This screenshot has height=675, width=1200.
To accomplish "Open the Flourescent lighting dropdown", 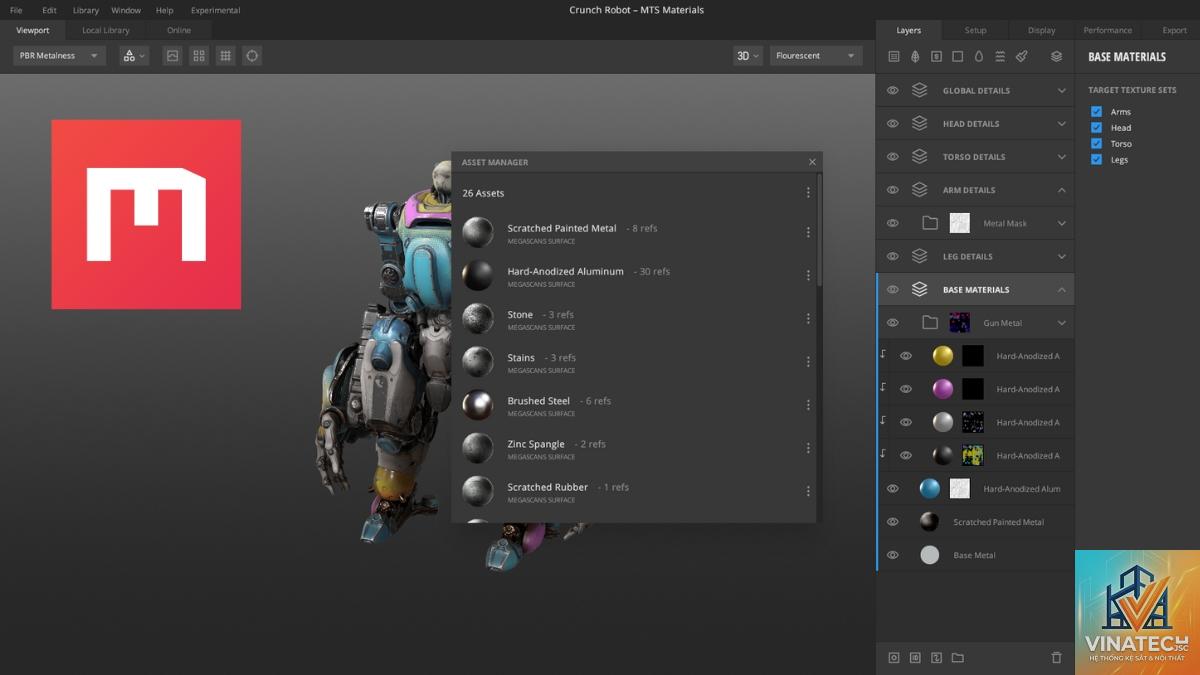I will pyautogui.click(x=816, y=56).
